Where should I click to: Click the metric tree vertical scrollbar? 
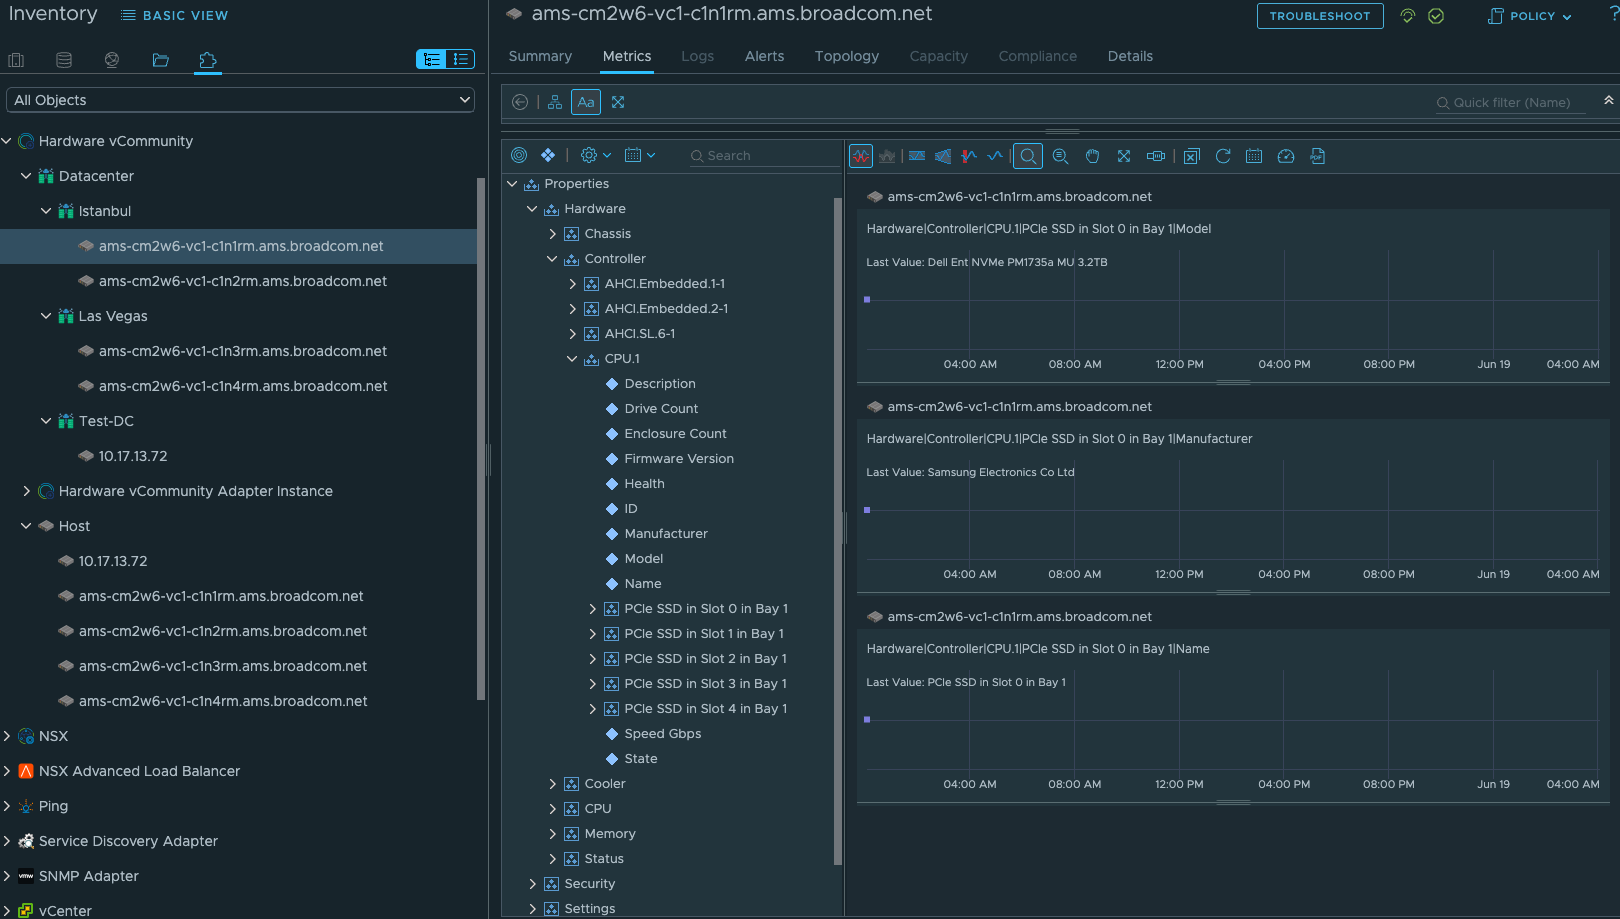point(838,530)
